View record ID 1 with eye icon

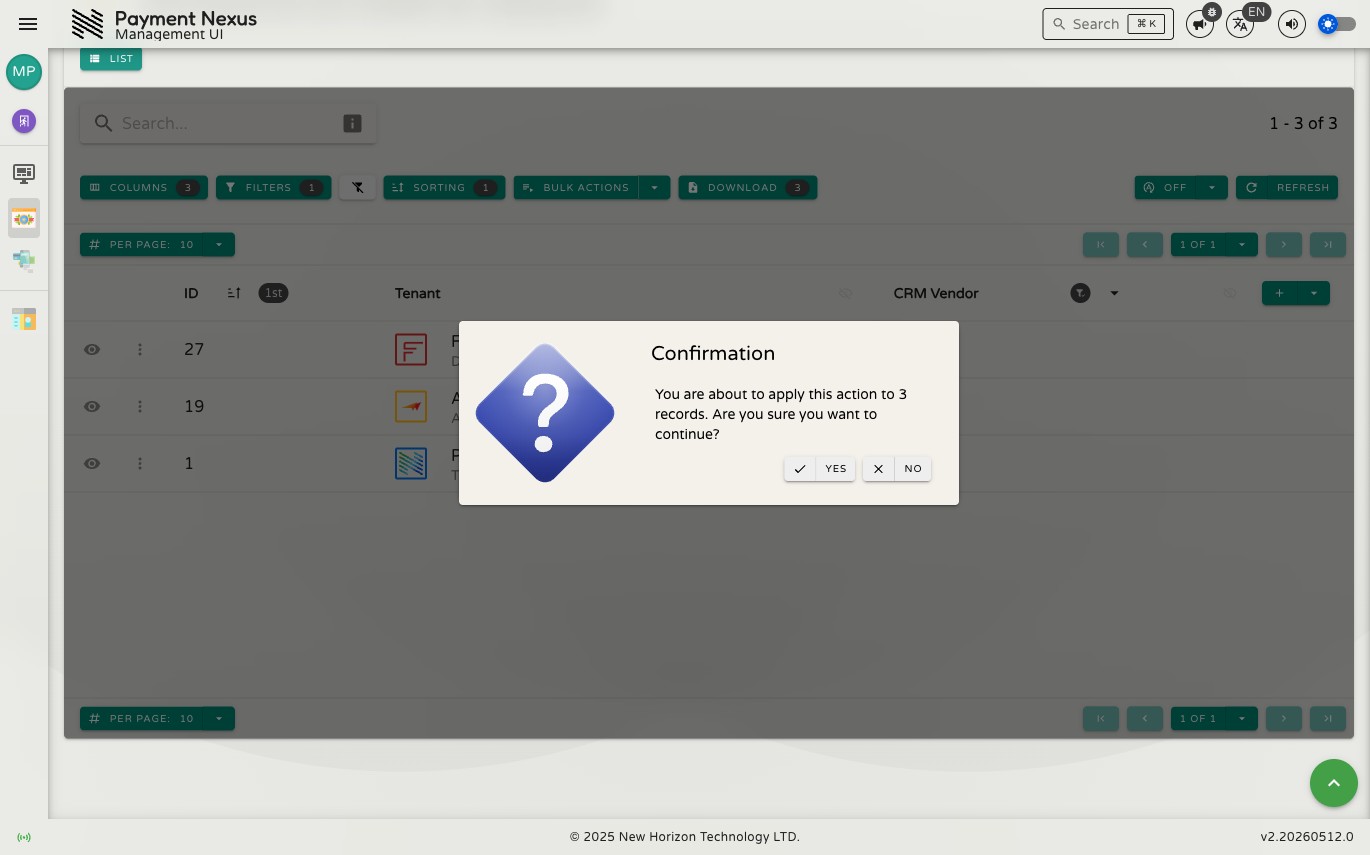click(92, 463)
